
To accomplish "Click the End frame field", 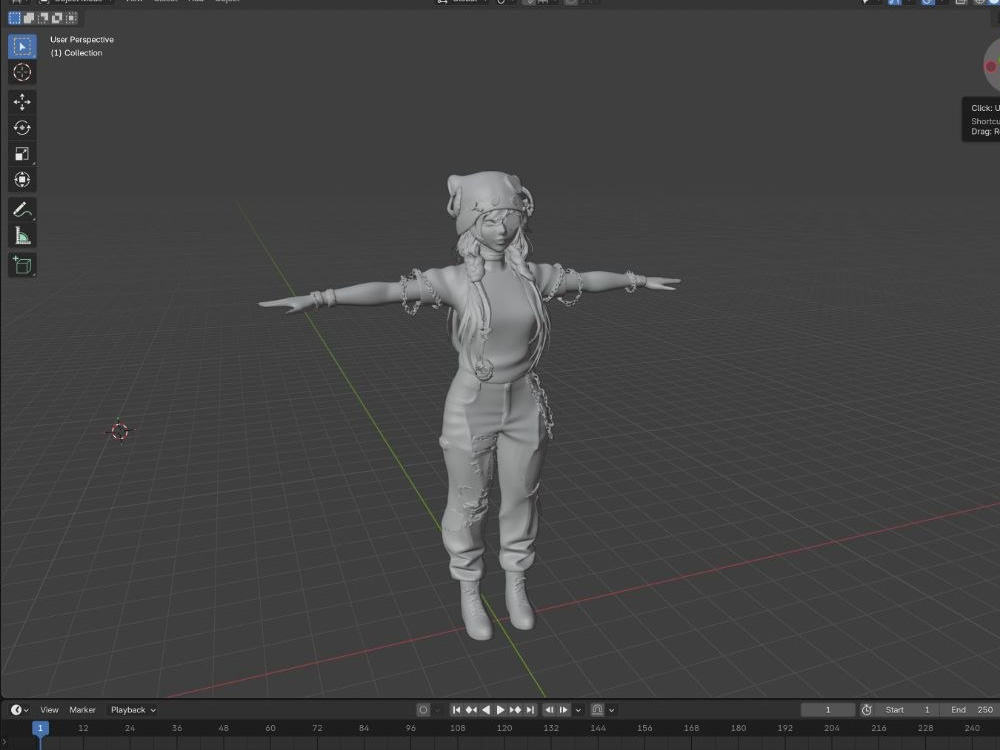I will [x=971, y=710].
